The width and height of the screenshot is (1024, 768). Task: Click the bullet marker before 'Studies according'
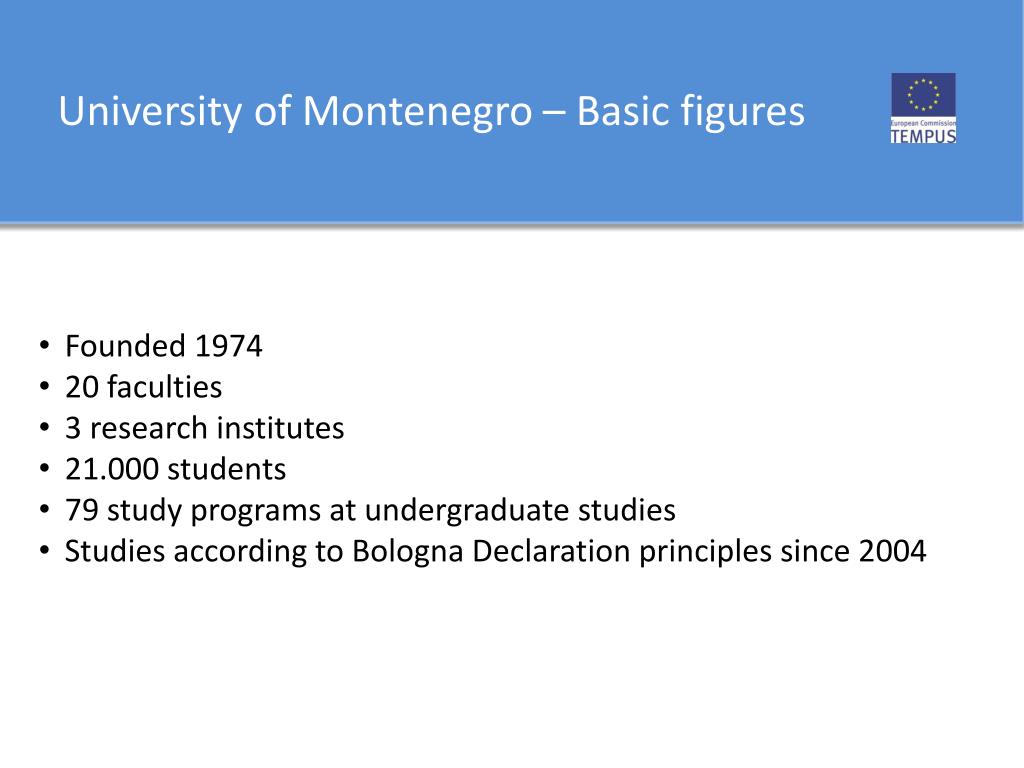[x=44, y=550]
